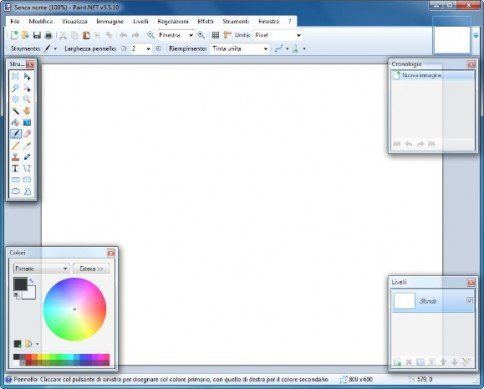484x389 pixels.
Task: Click the primary color swatch
Action: (x=20, y=284)
